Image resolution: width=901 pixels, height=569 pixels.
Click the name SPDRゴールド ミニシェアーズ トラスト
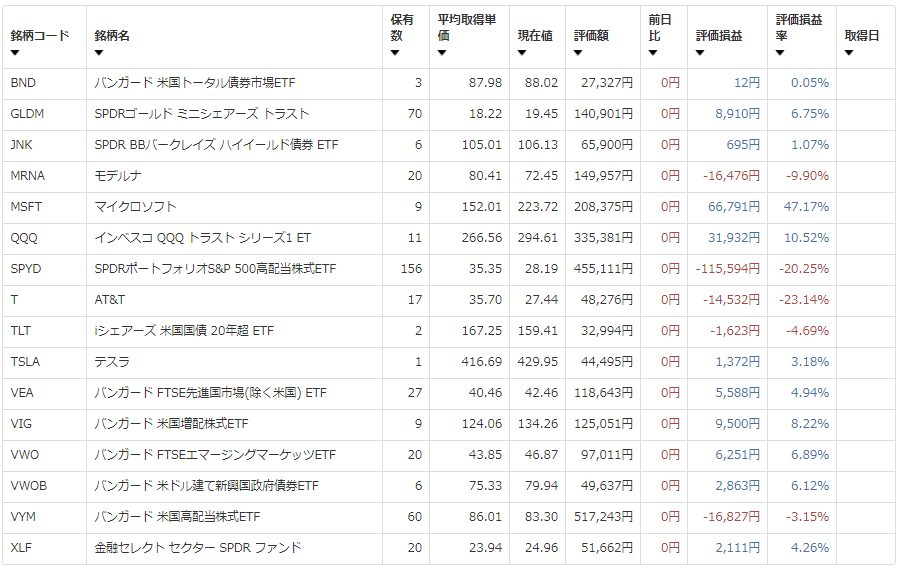pos(202,114)
